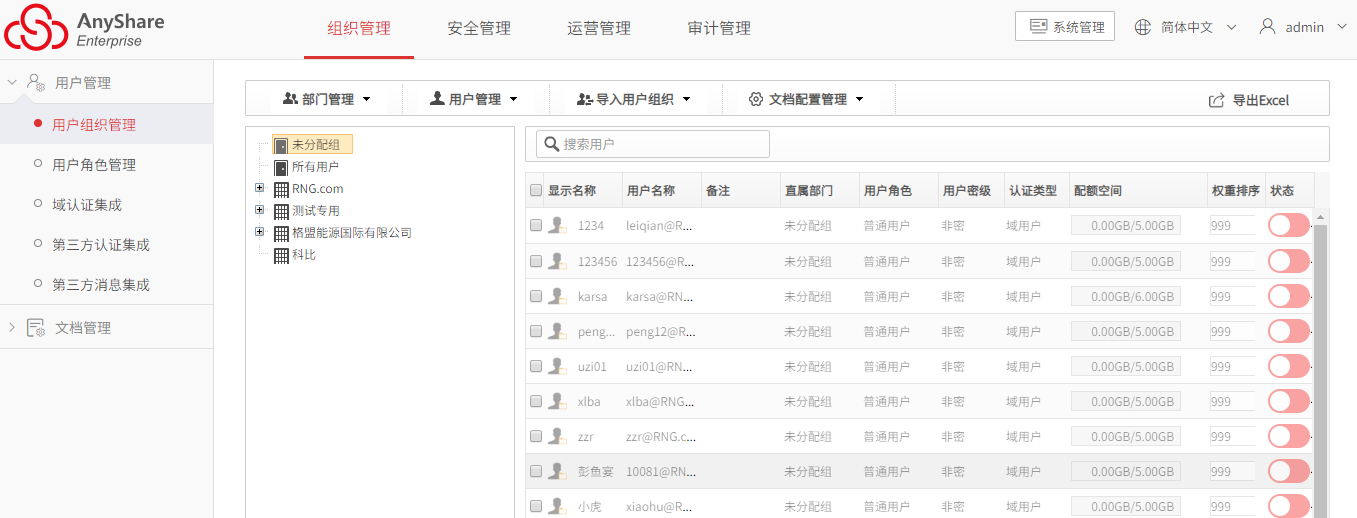Toggle the status switch for user 1234
This screenshot has width=1357, height=518.
pos(1289,226)
